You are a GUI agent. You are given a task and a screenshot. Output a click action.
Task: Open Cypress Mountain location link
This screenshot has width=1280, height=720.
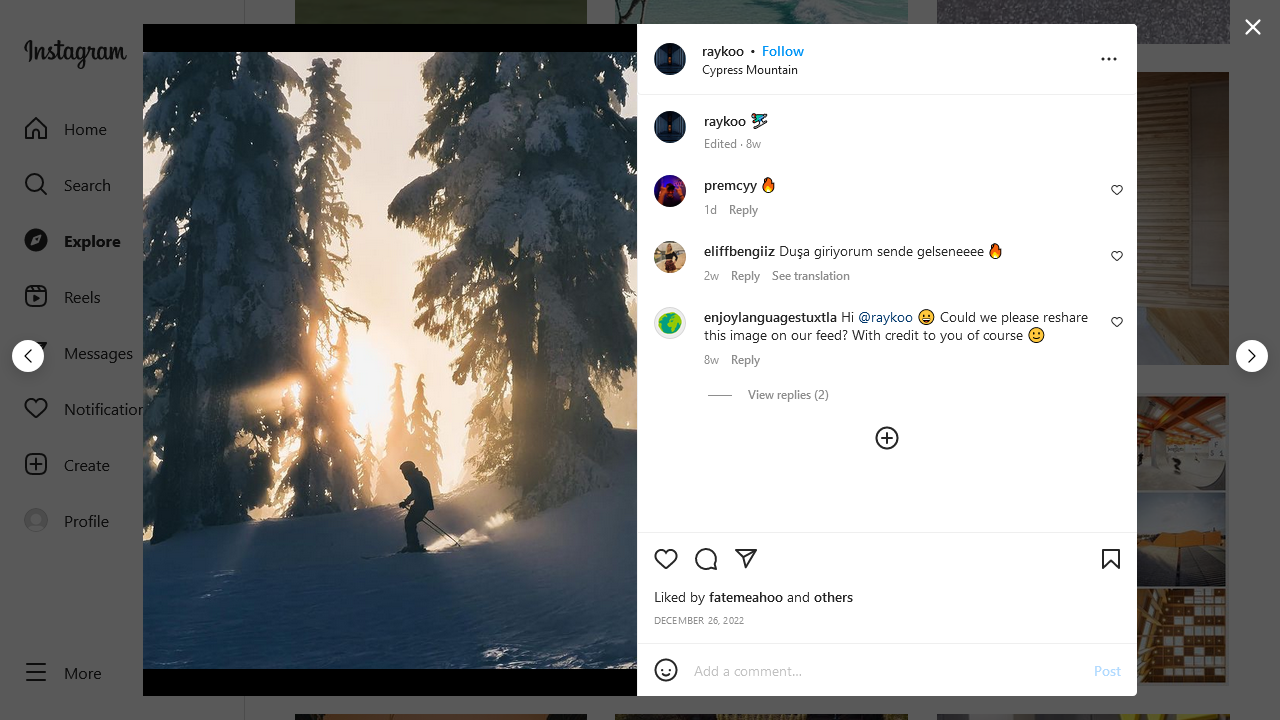pos(750,70)
